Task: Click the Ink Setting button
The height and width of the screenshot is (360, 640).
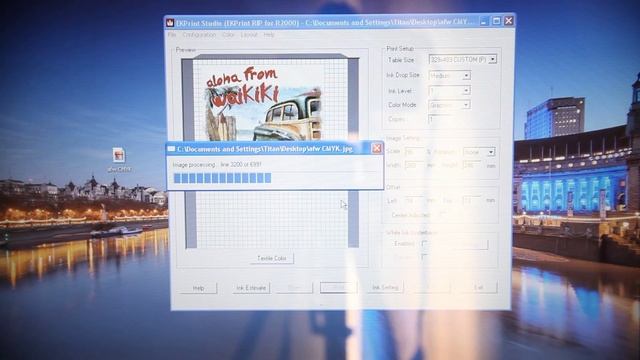Action: pos(385,288)
